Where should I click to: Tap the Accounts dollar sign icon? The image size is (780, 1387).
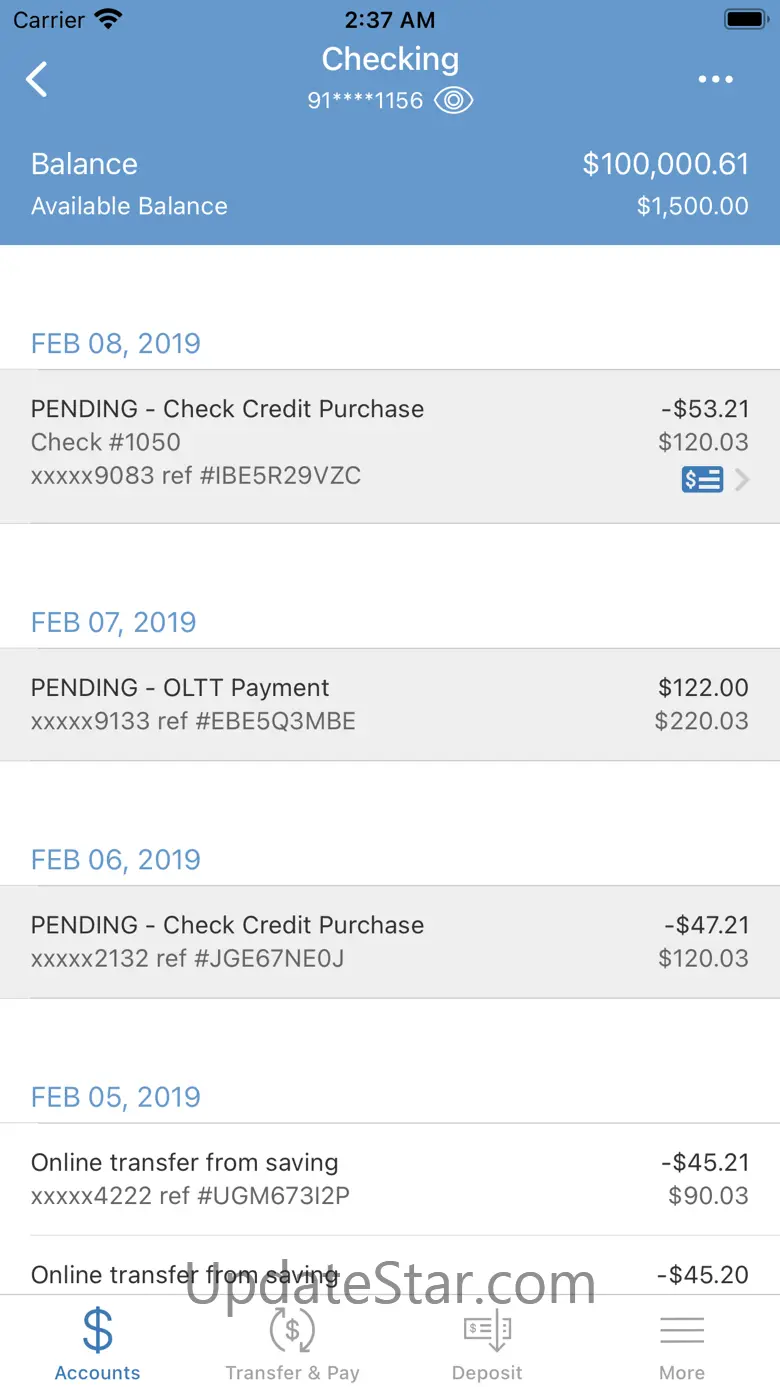click(x=97, y=1330)
